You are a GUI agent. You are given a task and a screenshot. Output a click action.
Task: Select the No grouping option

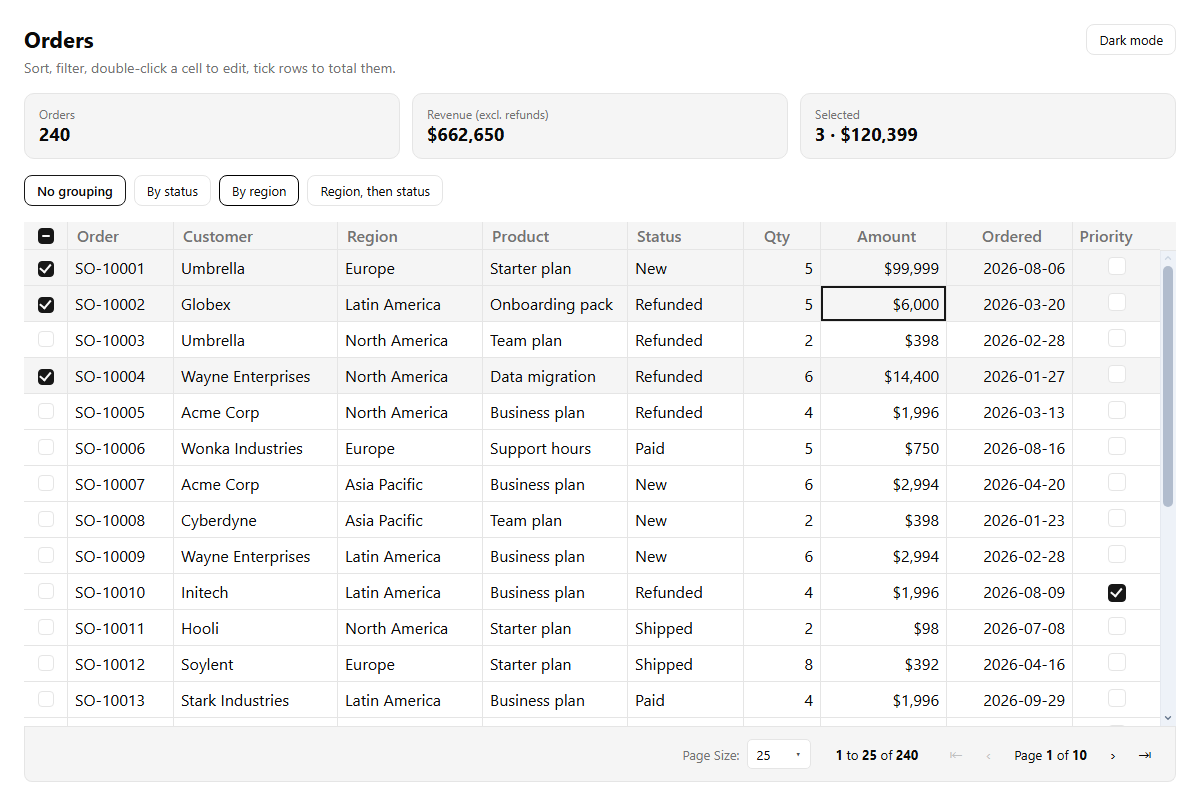tap(75, 191)
